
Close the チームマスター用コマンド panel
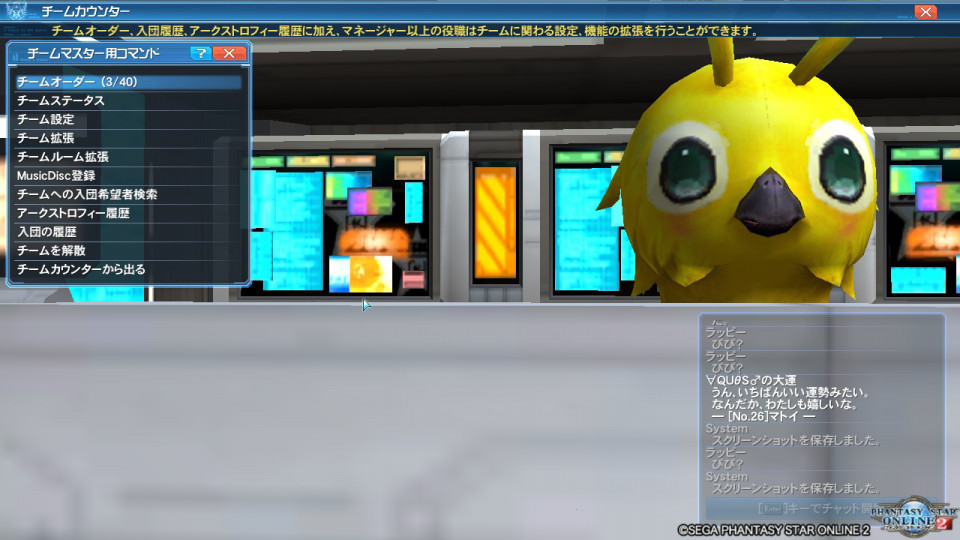tap(230, 53)
